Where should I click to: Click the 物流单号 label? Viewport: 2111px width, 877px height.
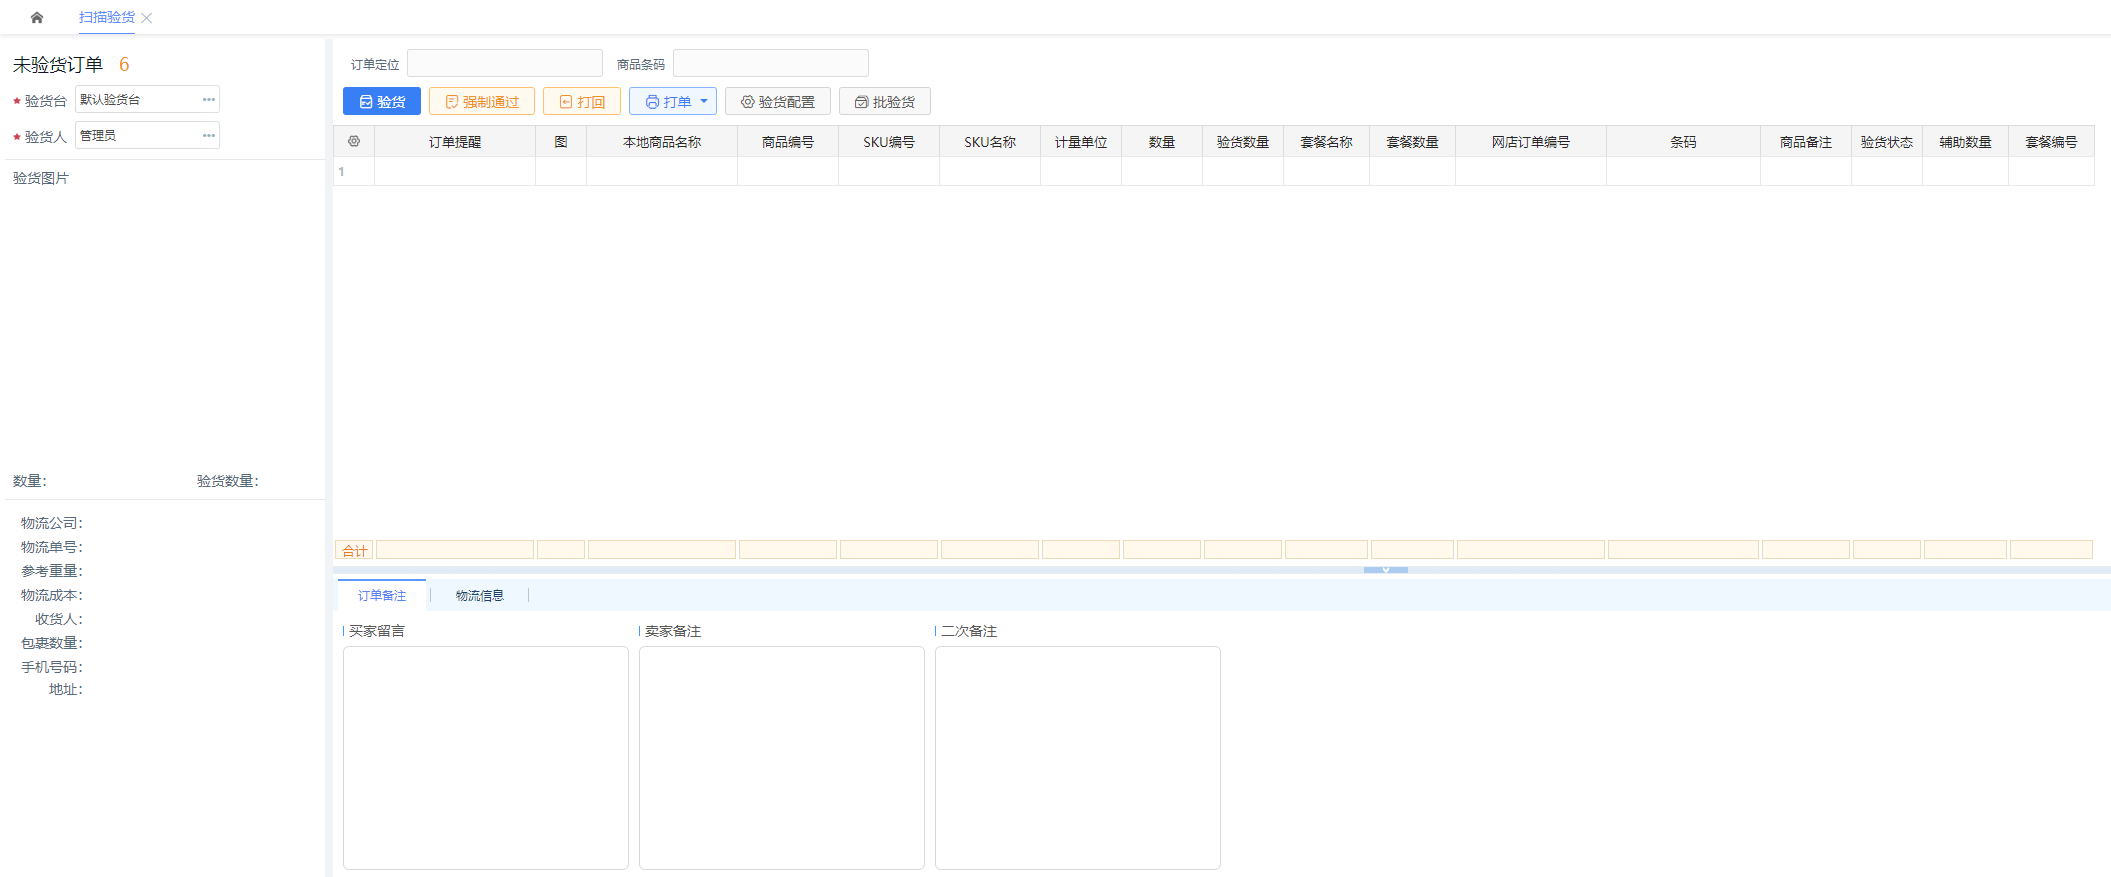click(x=52, y=547)
